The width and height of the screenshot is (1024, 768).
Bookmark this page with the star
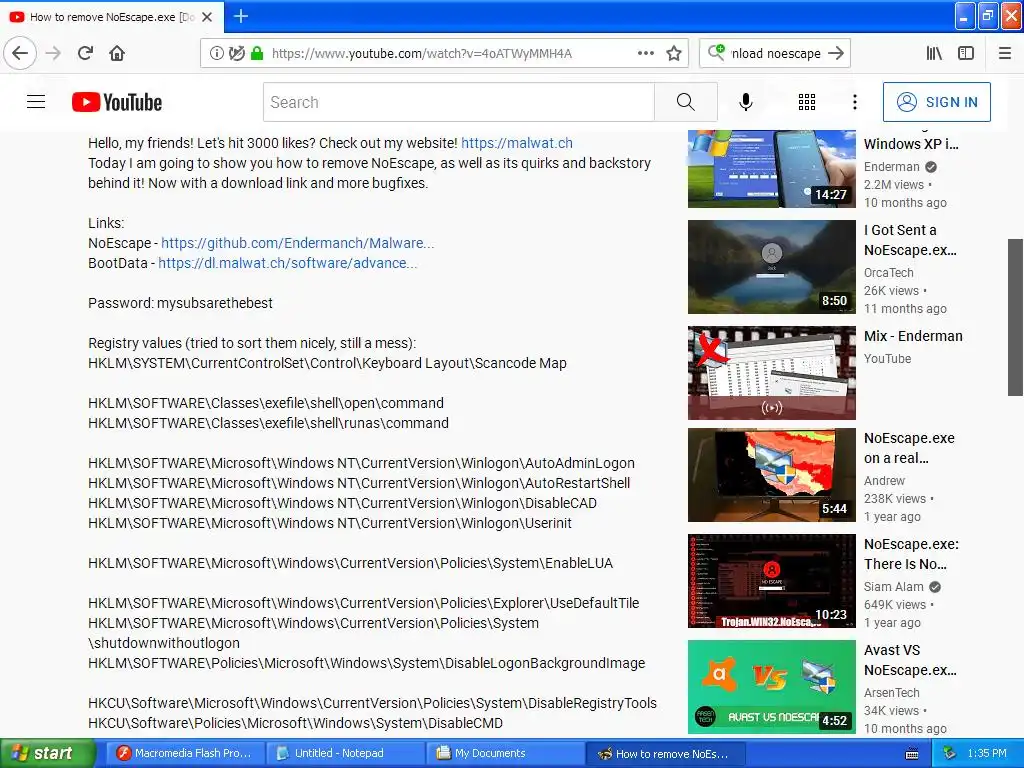(x=674, y=54)
